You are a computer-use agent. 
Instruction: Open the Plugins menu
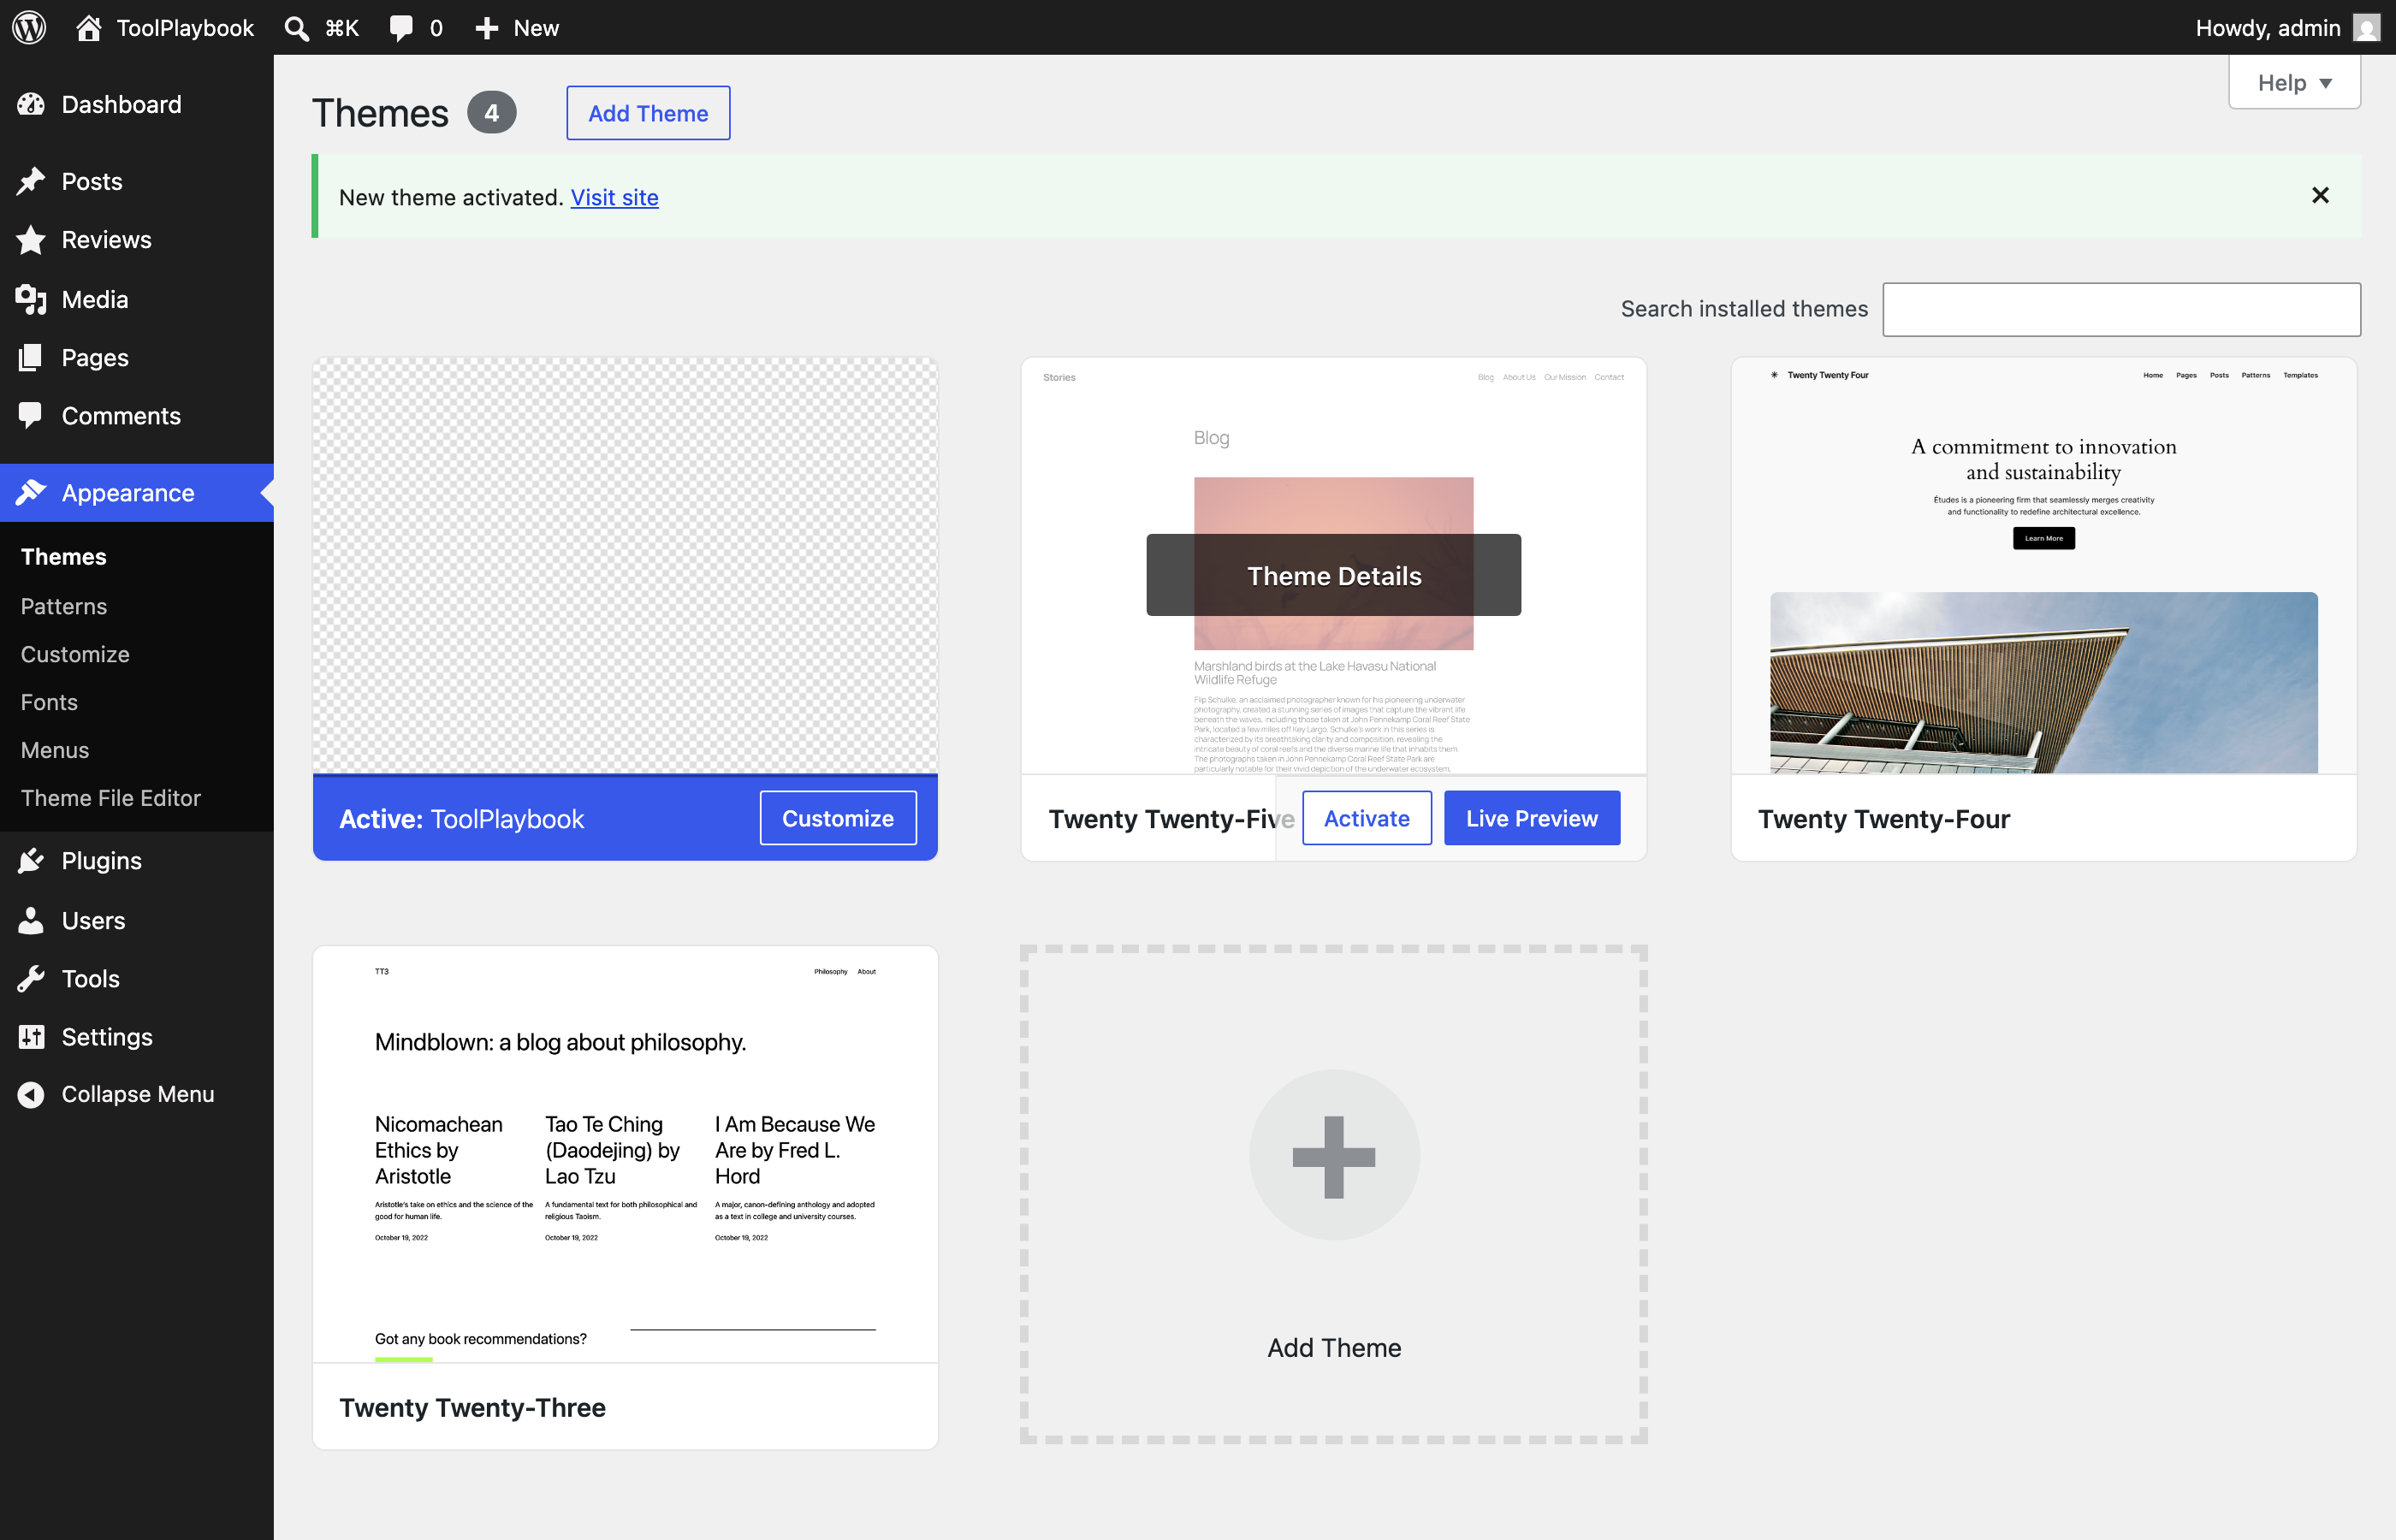[x=137, y=860]
